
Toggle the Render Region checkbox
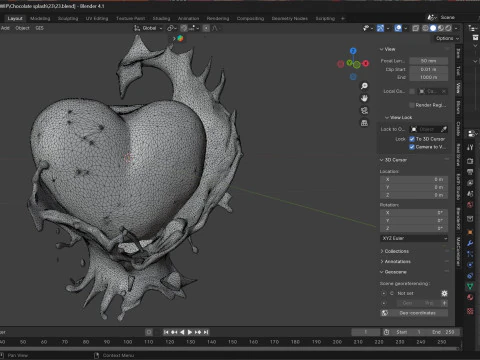click(412, 105)
